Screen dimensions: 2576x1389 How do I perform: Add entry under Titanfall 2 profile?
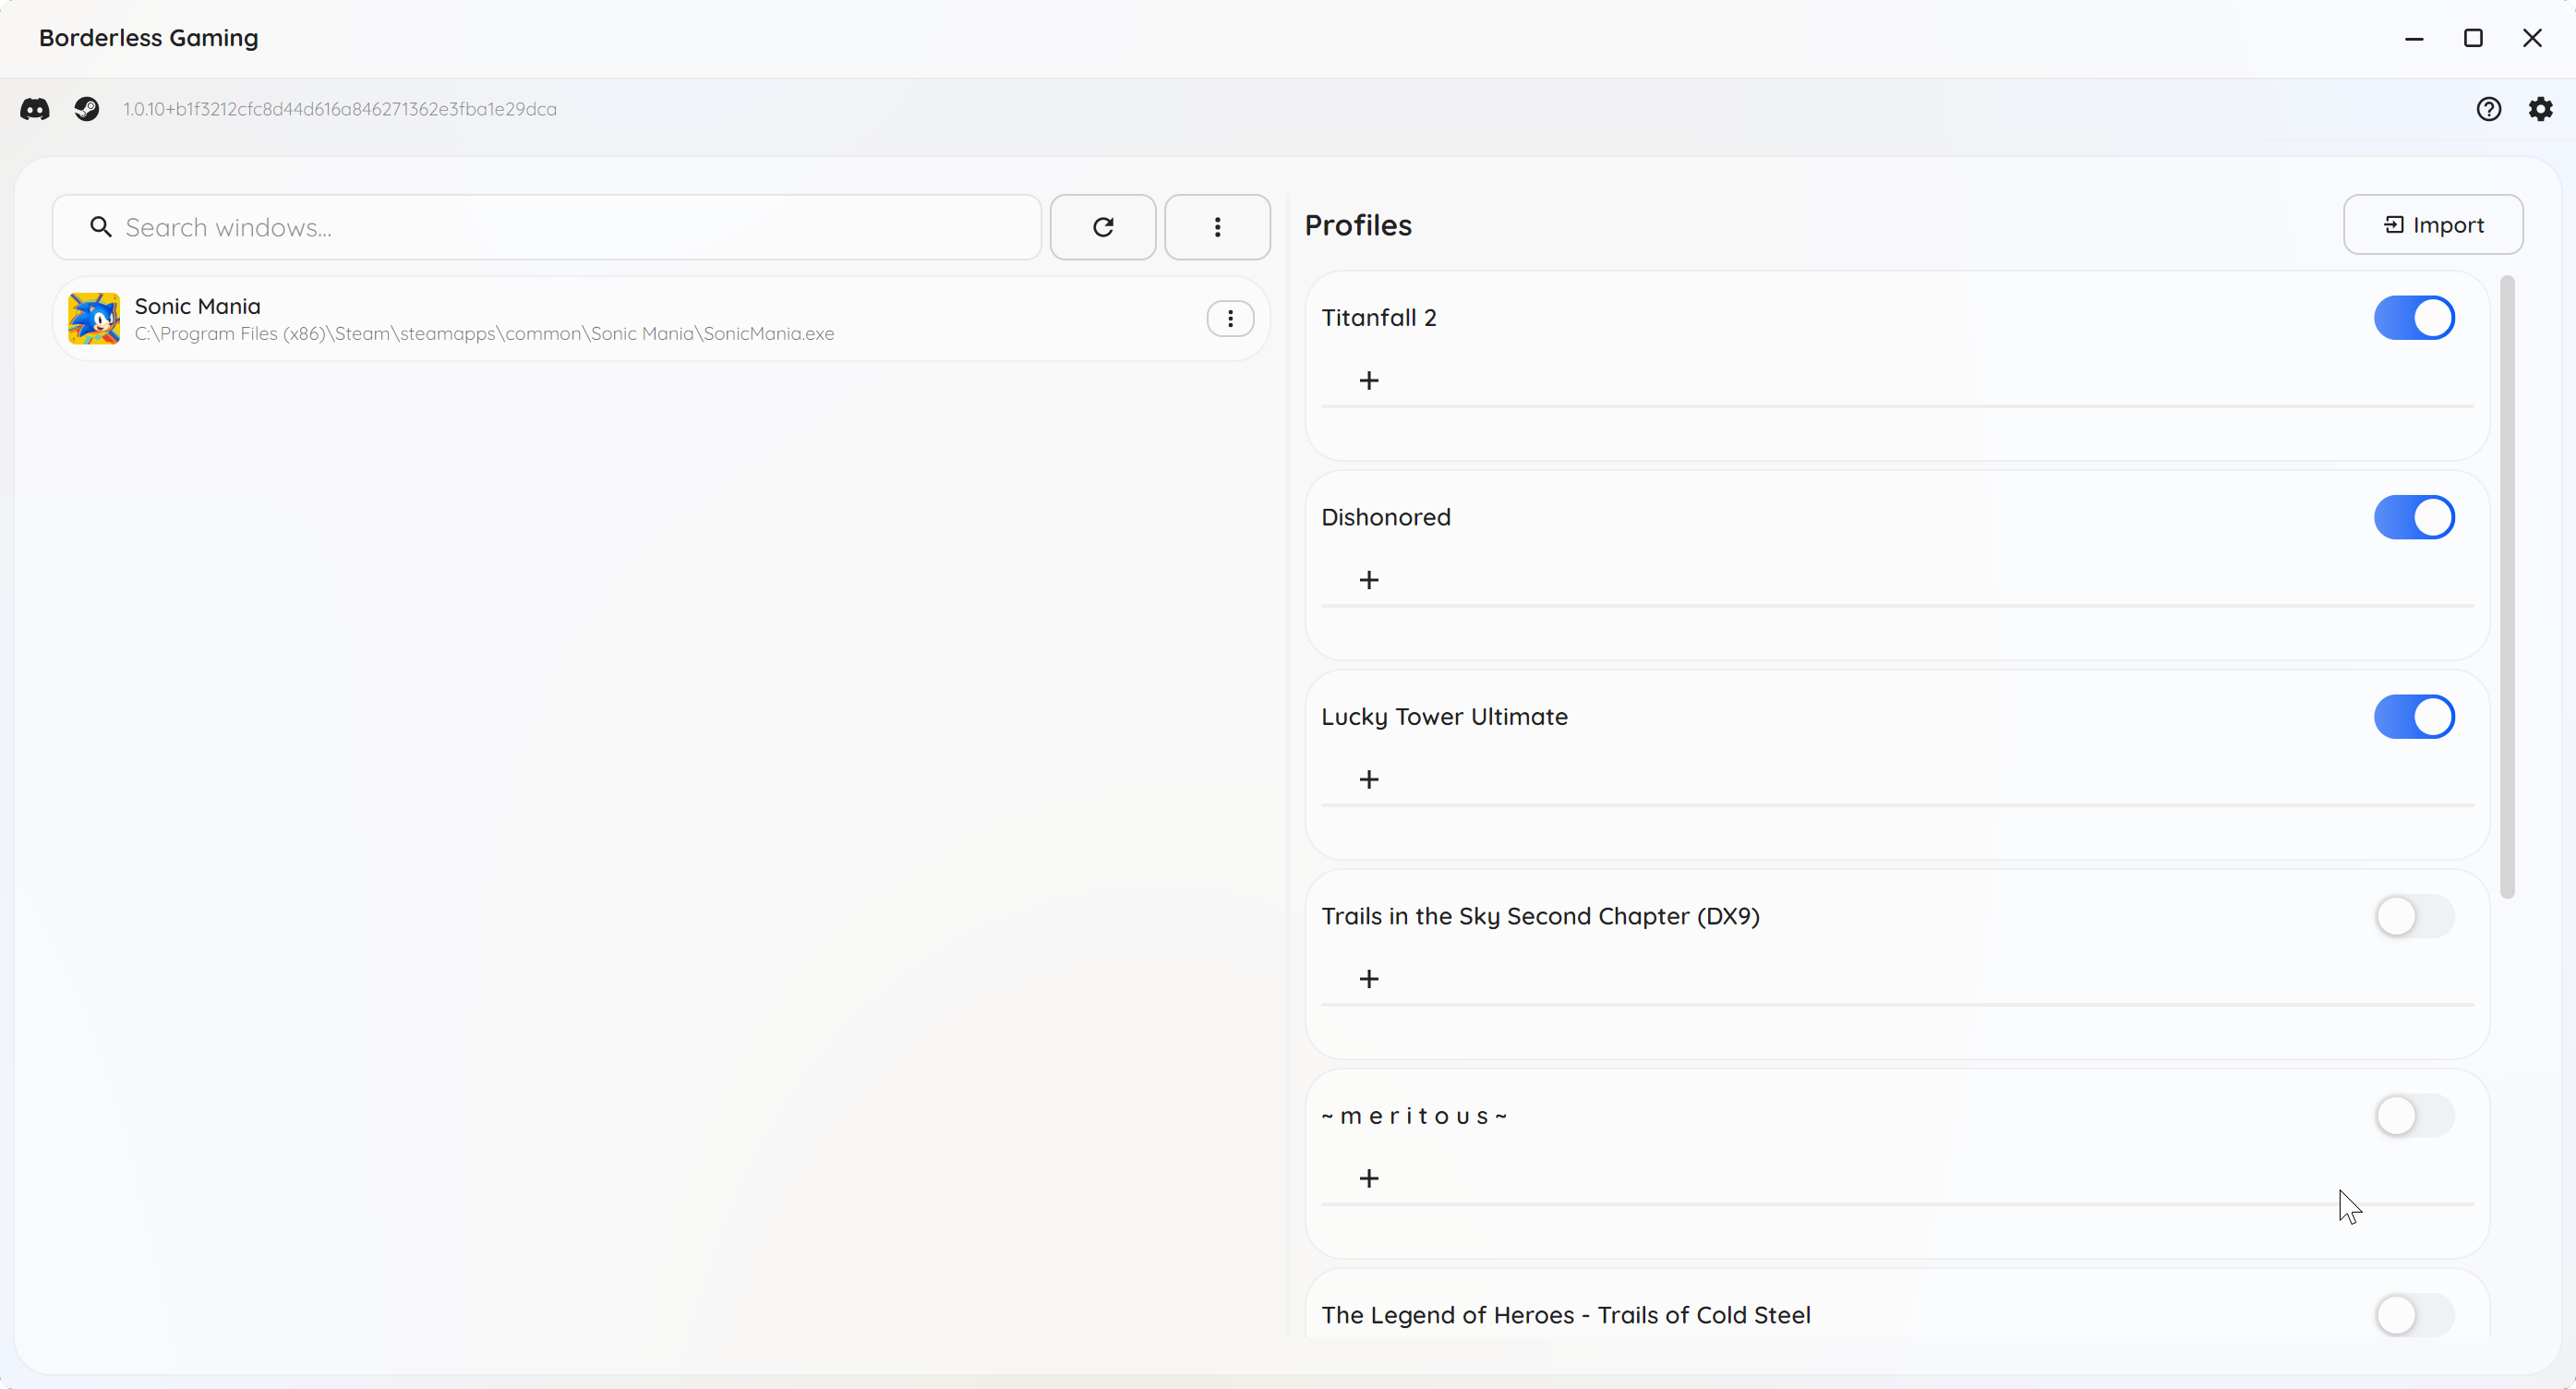[x=1369, y=381]
